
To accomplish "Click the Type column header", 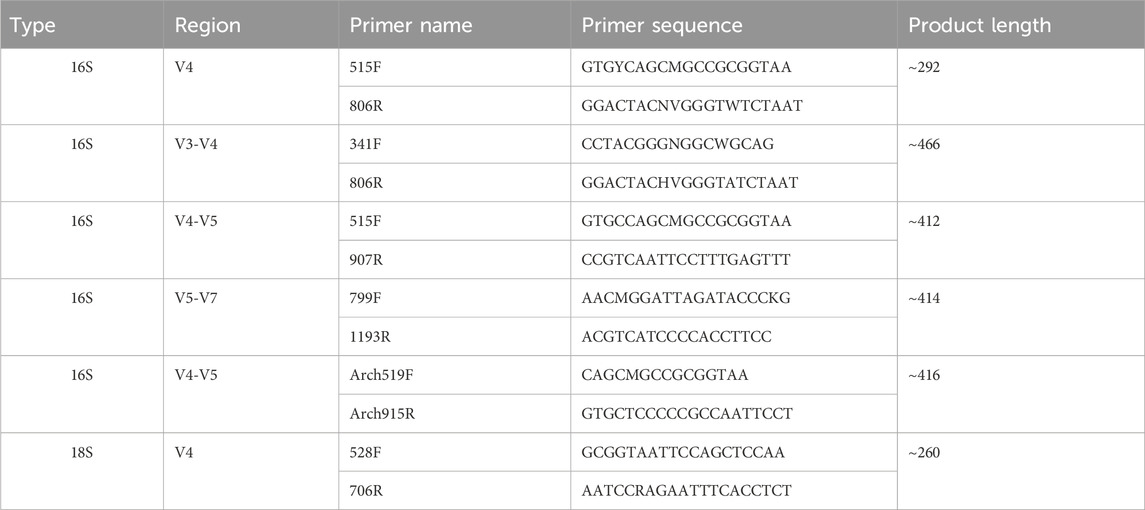I will [x=82, y=25].
